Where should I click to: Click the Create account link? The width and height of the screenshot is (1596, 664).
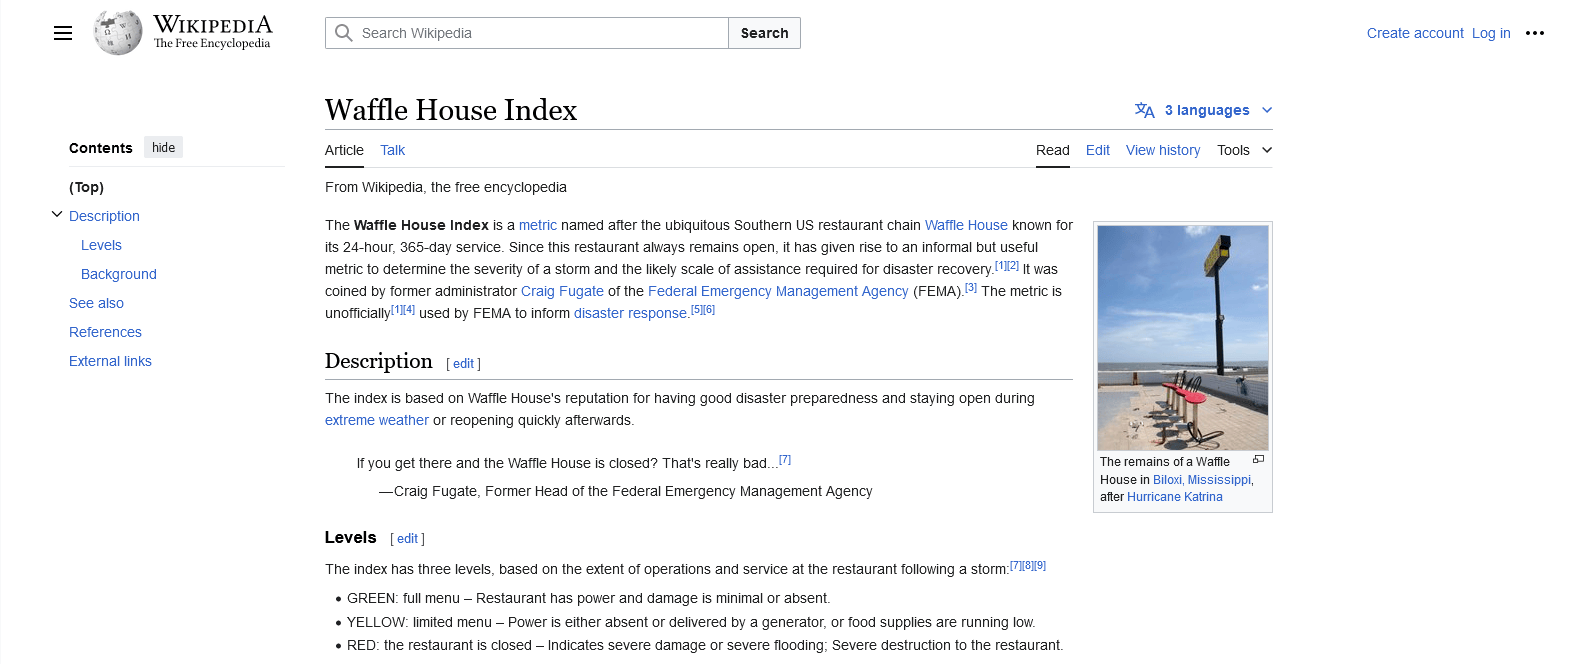tap(1415, 33)
